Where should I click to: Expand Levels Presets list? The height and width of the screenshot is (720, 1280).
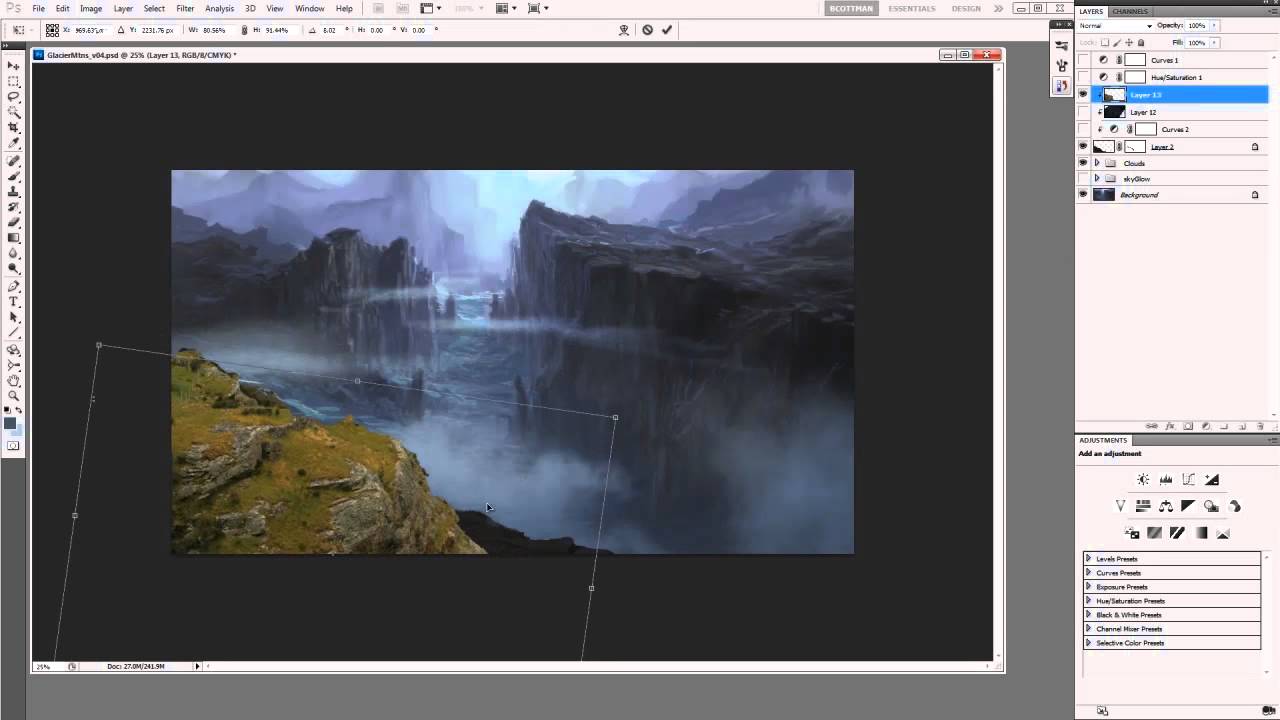(1088, 558)
